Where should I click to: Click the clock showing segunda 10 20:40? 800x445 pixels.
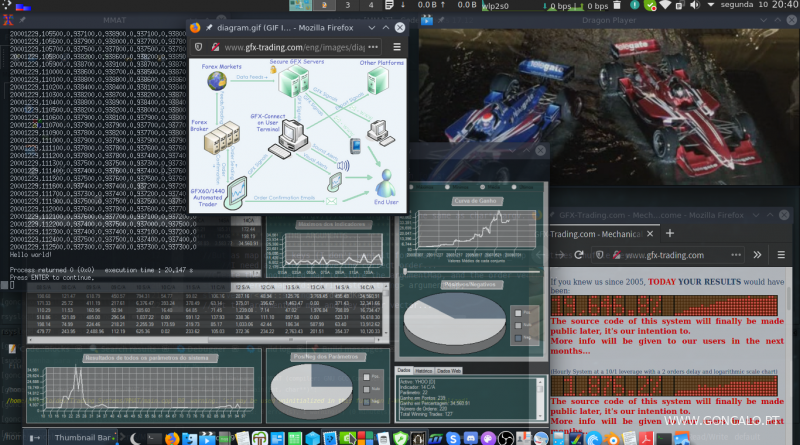click(x=757, y=7)
